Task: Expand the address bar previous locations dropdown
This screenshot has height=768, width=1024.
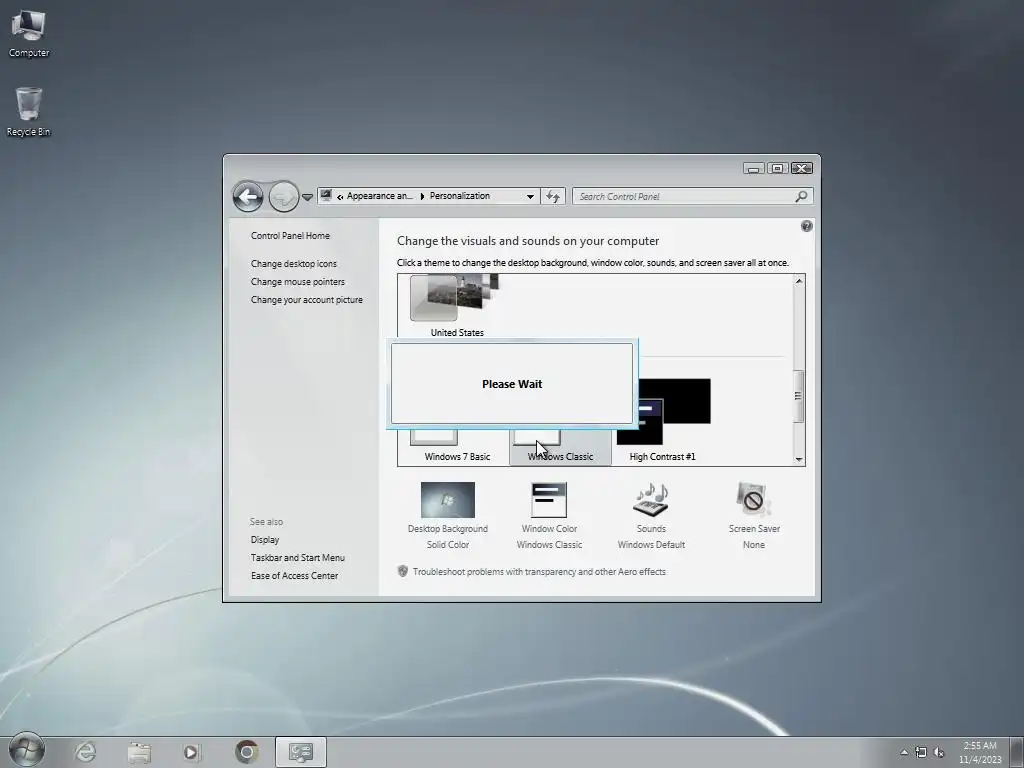Action: (x=530, y=196)
